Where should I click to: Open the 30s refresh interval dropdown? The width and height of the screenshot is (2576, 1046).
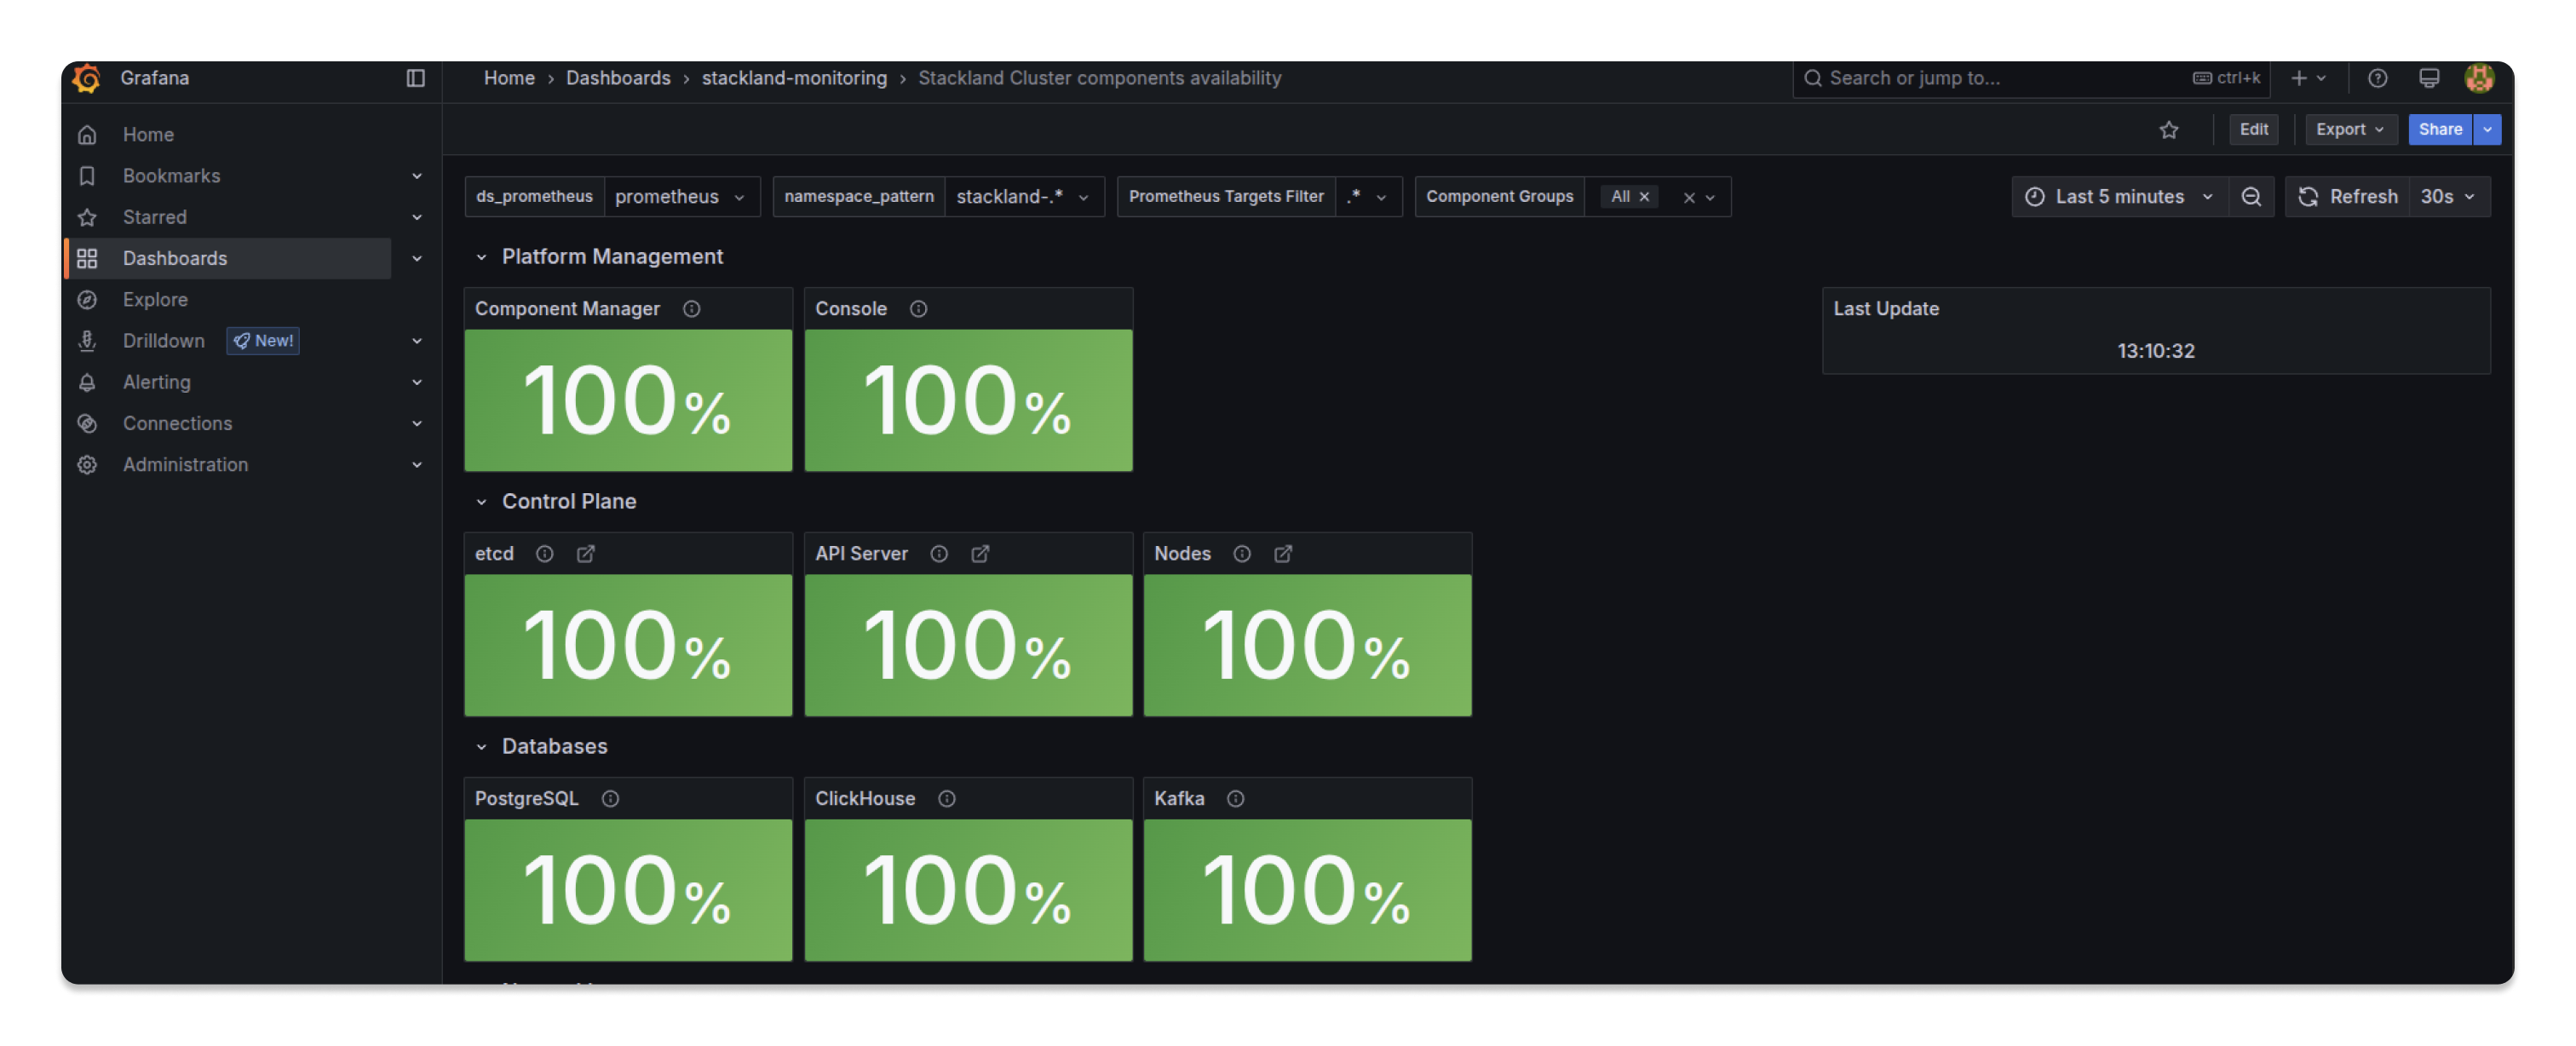pos(2449,197)
